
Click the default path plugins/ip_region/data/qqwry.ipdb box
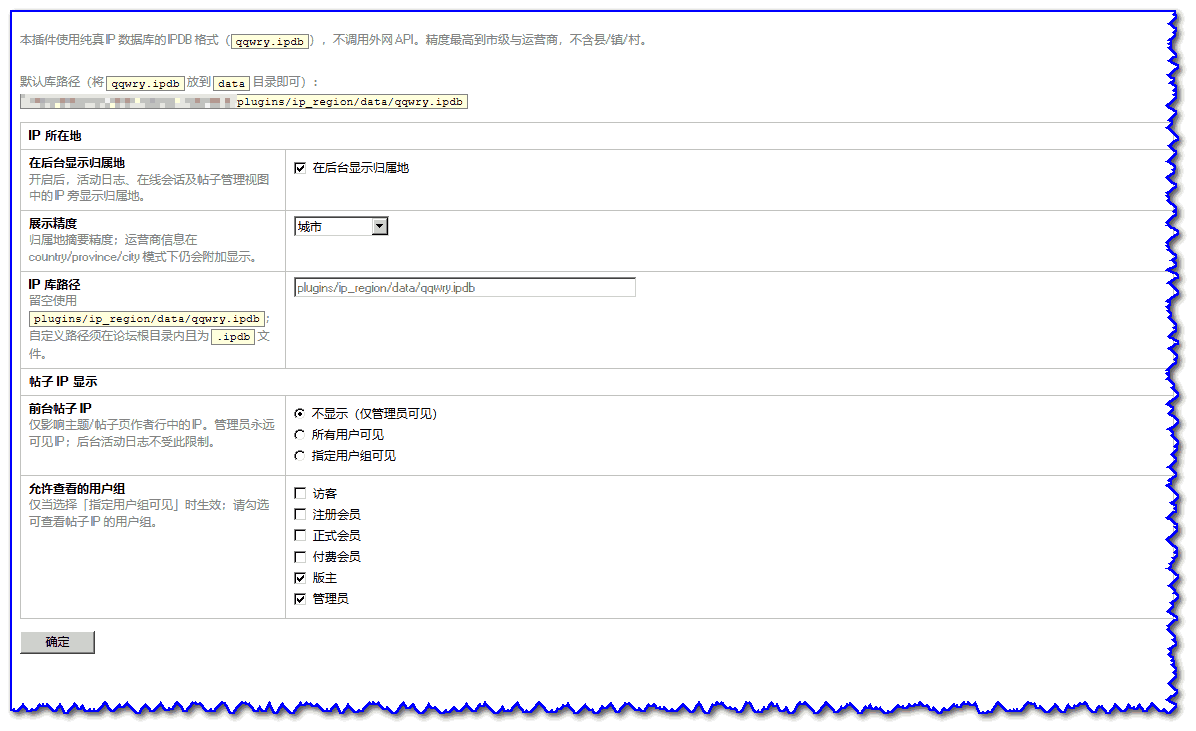(244, 101)
